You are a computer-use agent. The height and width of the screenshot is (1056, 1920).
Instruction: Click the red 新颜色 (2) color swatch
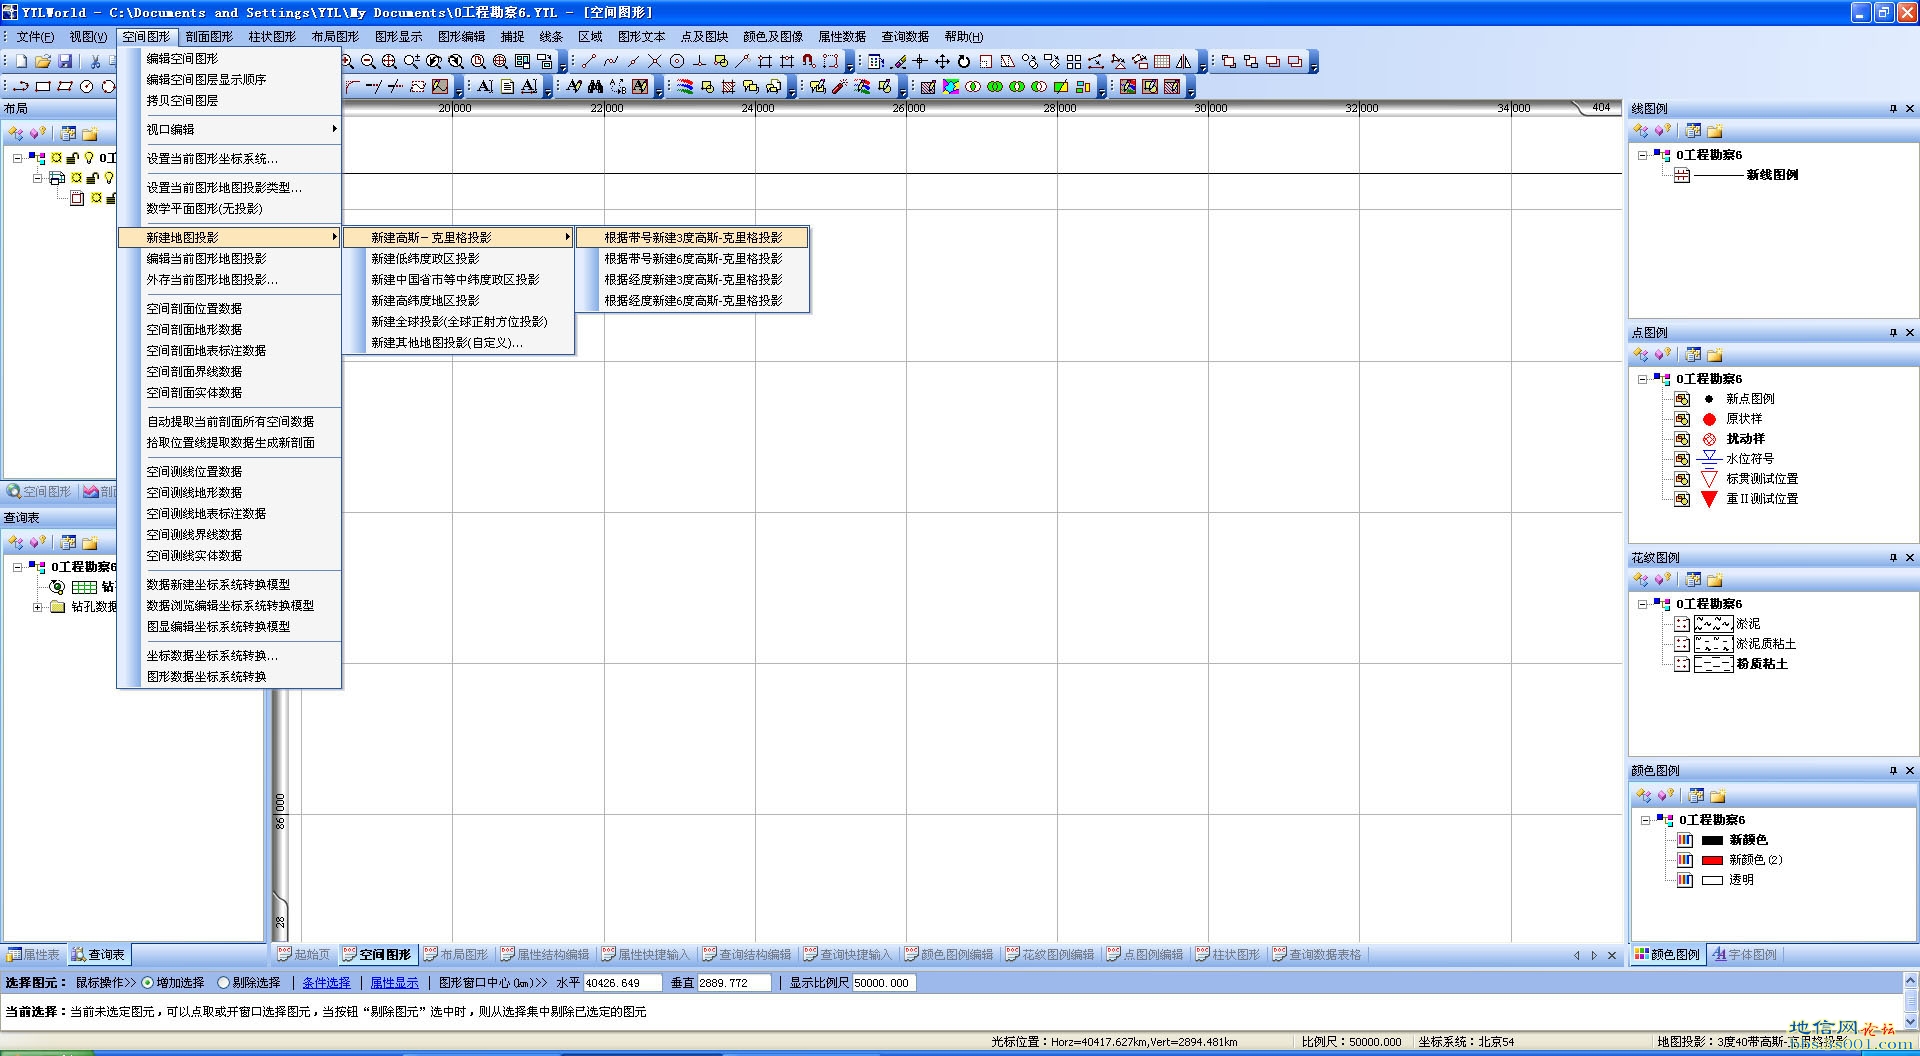(x=1712, y=861)
